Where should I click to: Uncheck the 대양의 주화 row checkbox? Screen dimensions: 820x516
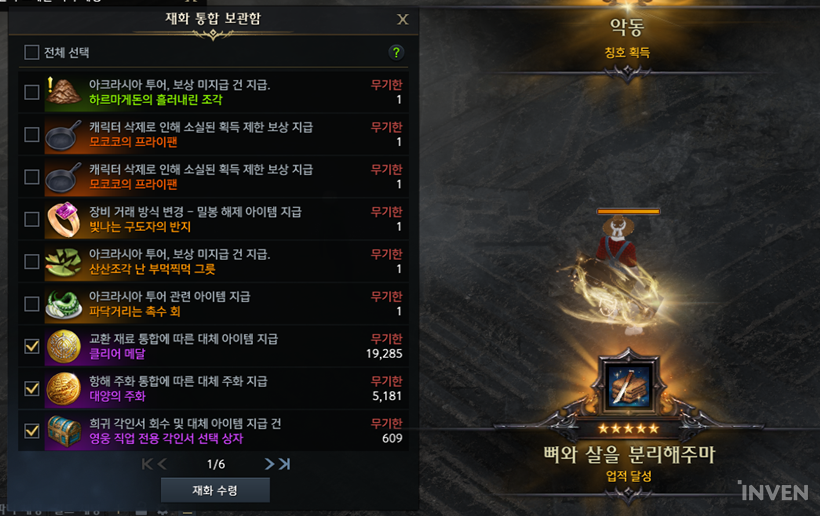point(32,388)
